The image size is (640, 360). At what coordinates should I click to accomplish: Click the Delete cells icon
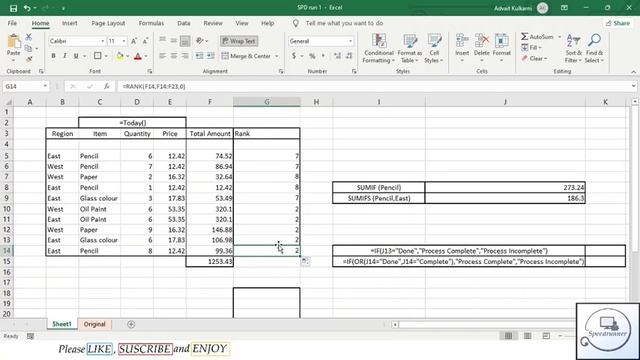[x=482, y=41]
